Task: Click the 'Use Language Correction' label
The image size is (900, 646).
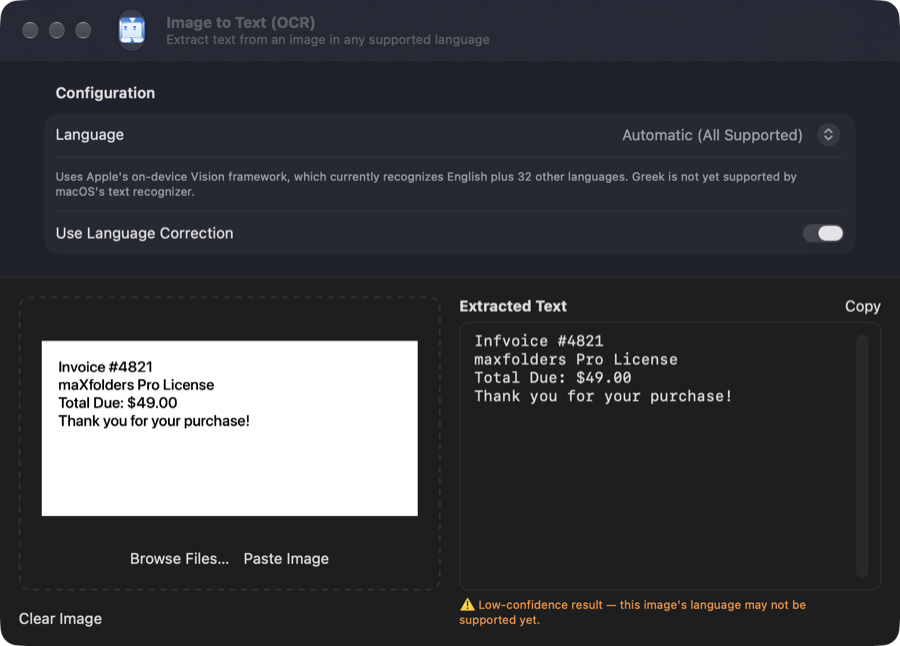Action: click(x=145, y=233)
